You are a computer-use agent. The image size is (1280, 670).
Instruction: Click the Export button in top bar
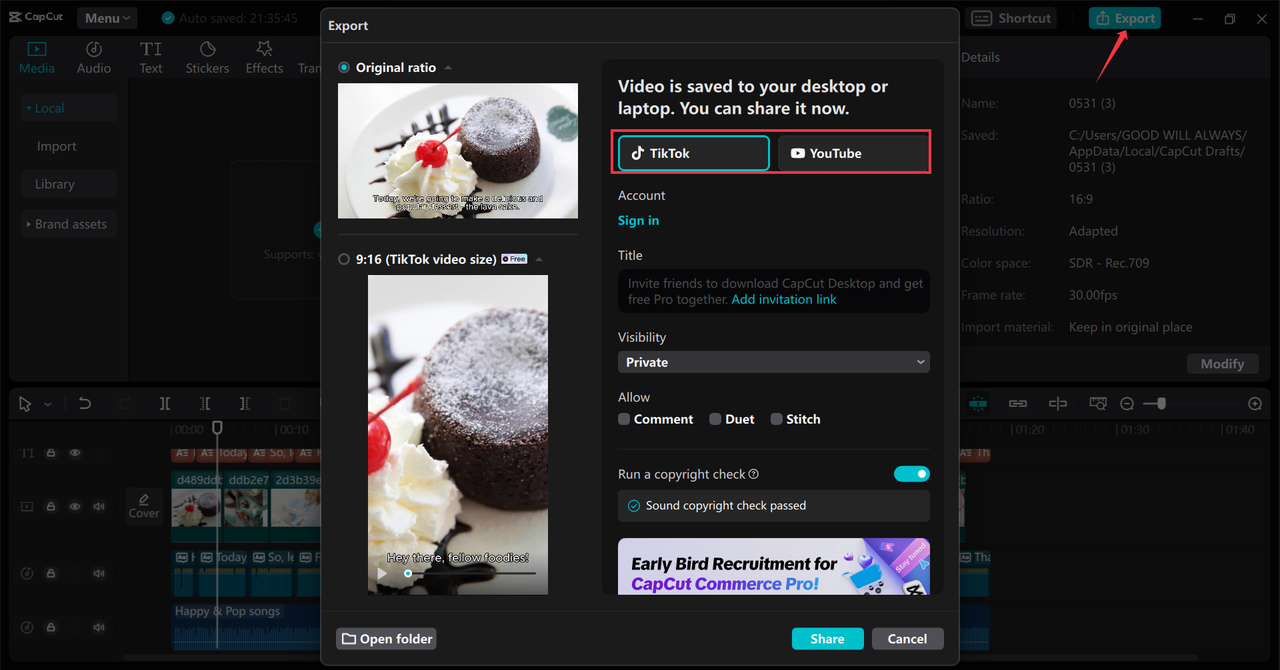[1125, 18]
